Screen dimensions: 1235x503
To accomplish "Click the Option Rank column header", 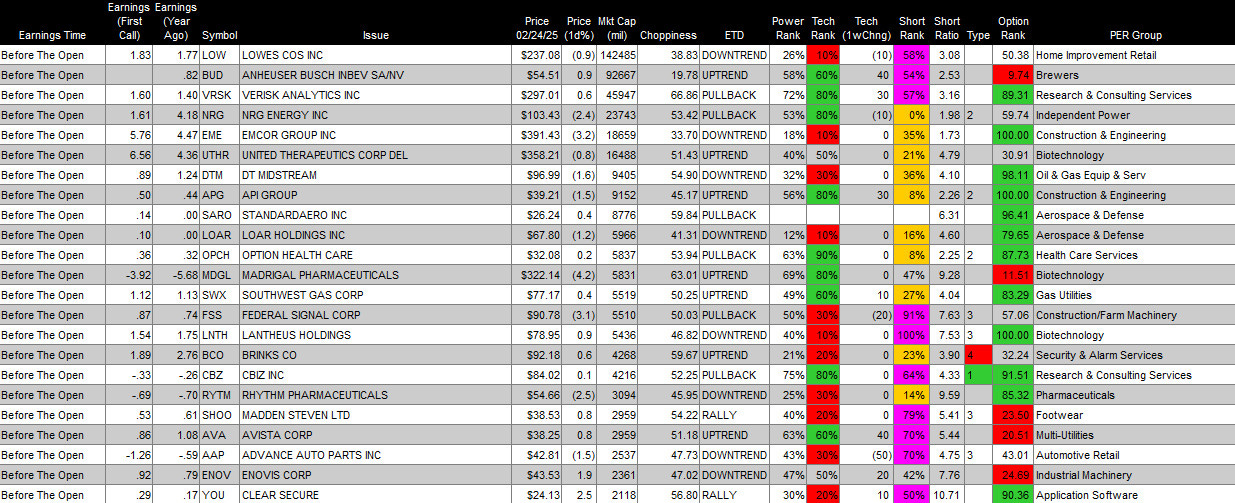I will (x=1013, y=29).
